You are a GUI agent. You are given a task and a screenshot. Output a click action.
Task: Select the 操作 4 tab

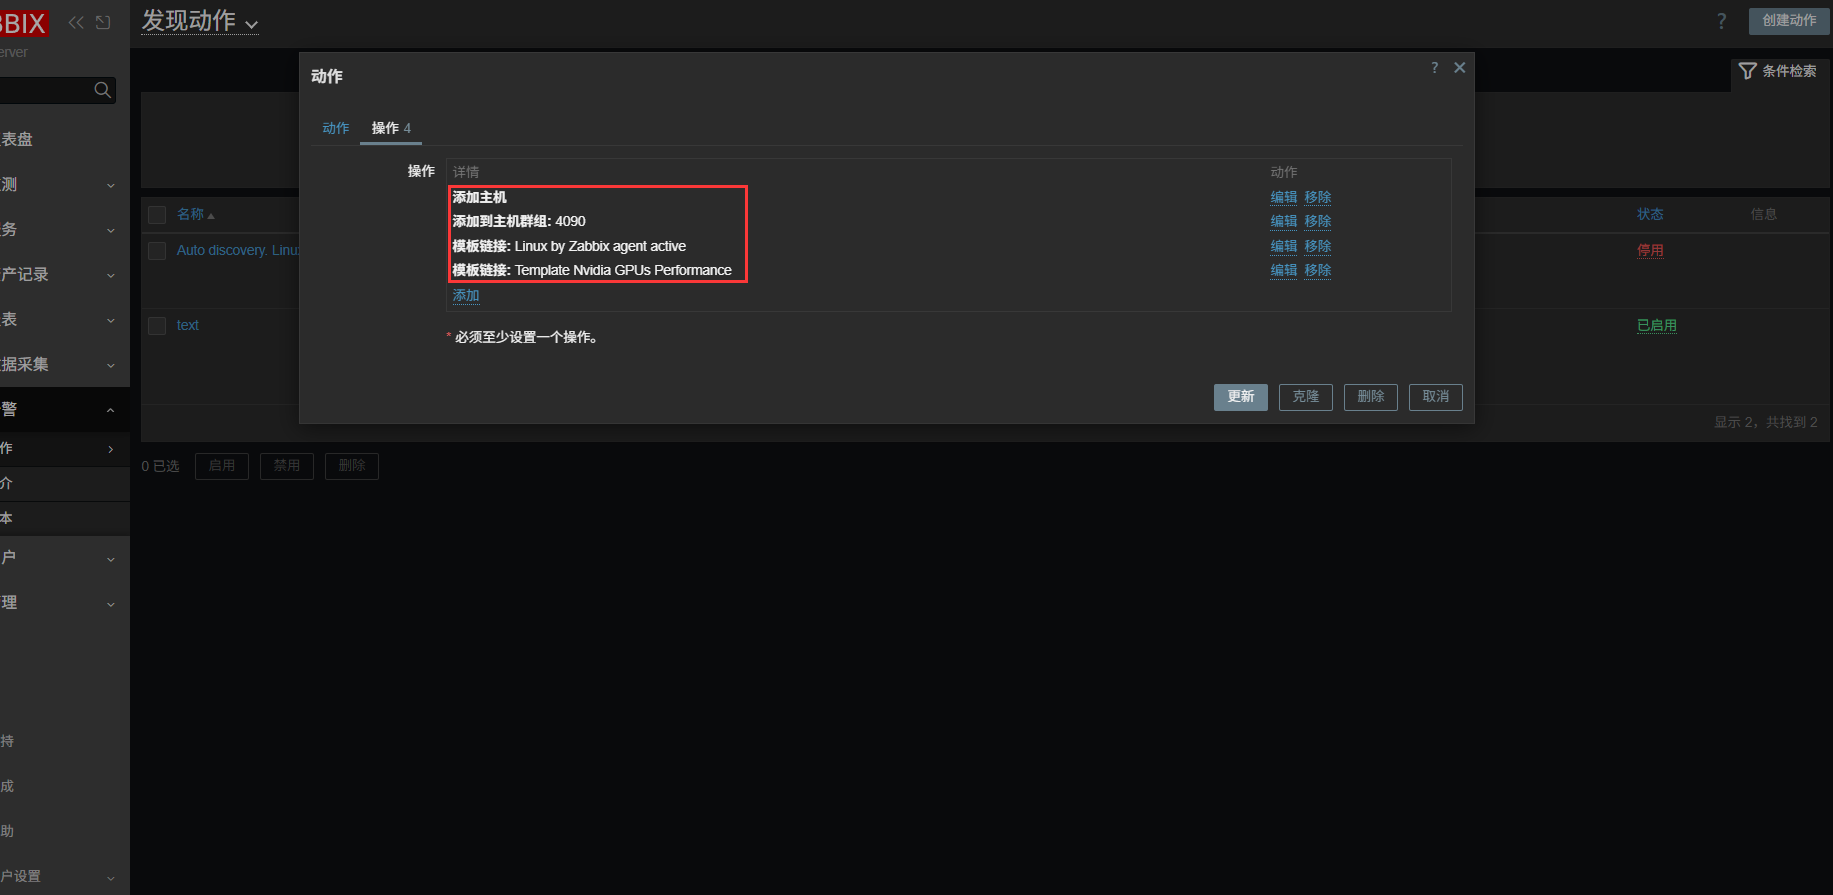coord(391,128)
